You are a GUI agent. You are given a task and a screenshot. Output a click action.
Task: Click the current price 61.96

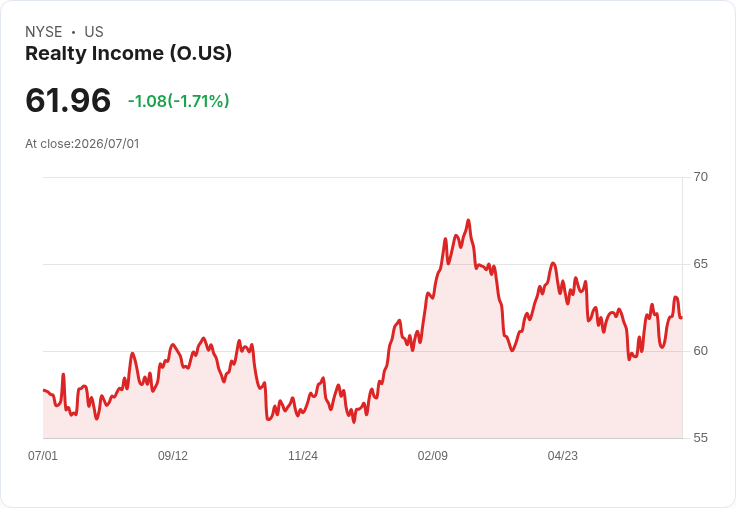point(68,100)
